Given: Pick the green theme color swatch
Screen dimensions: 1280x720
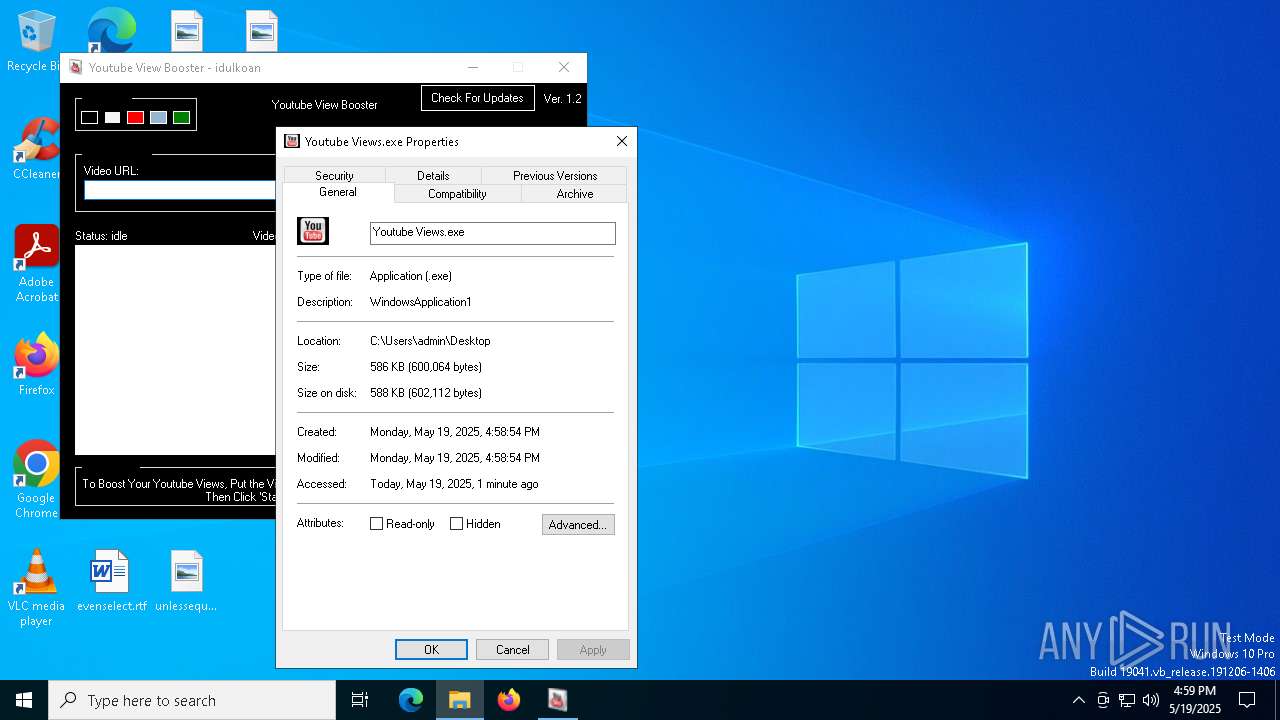Looking at the screenshot, I should [x=181, y=117].
